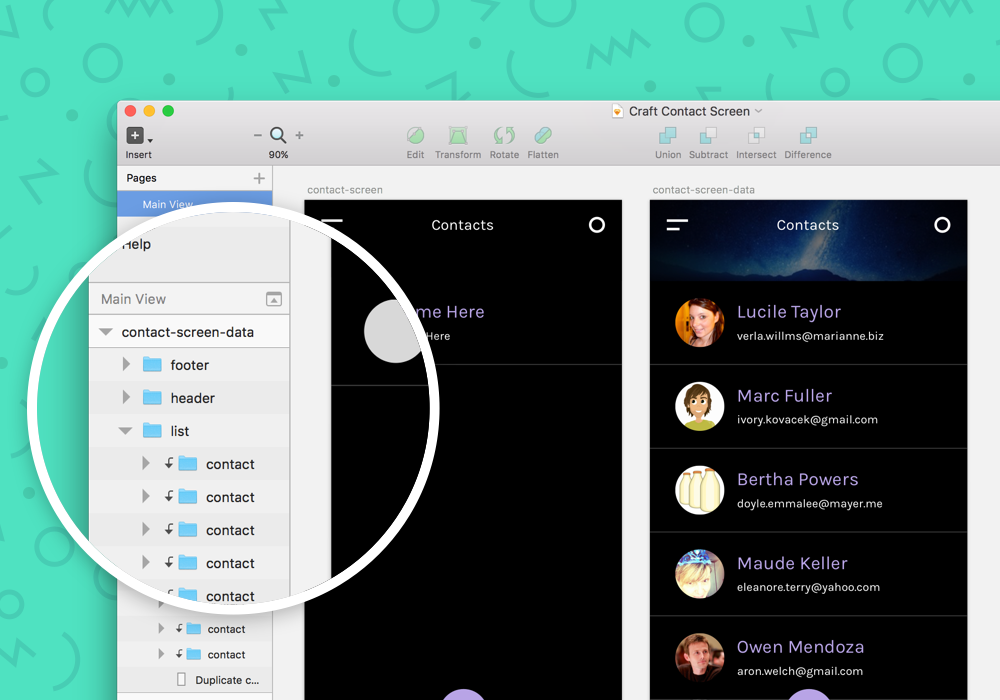This screenshot has width=1000, height=700.
Task: Expand the footer layer group
Action: [x=125, y=364]
